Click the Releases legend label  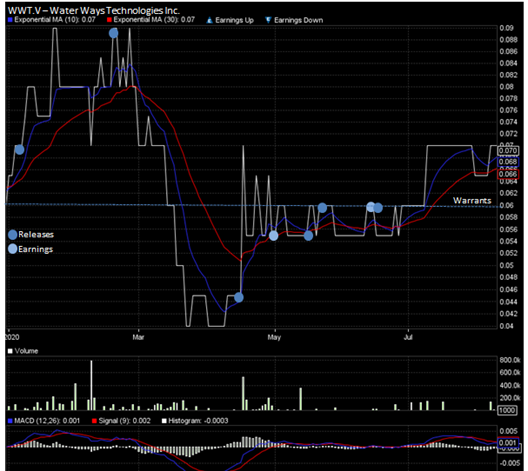(x=36, y=234)
